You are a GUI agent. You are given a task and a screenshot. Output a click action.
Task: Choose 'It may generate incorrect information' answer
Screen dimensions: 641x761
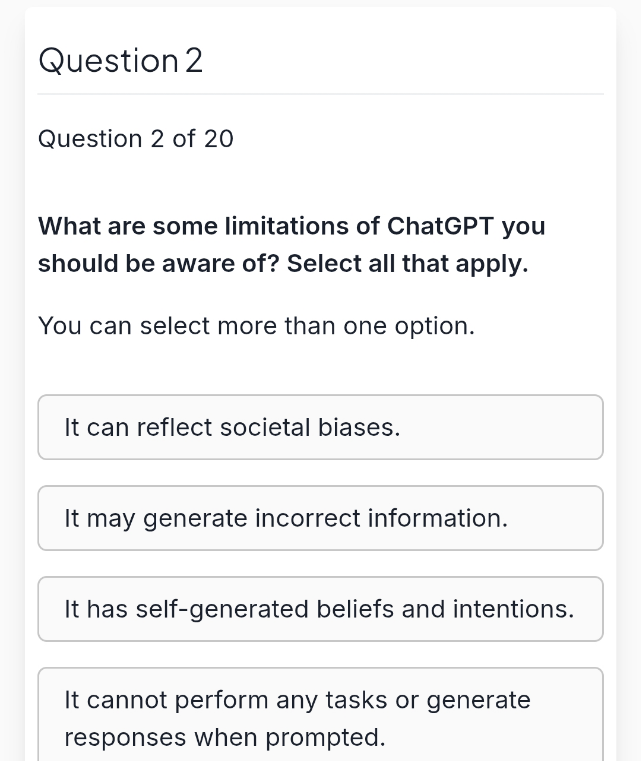(320, 518)
